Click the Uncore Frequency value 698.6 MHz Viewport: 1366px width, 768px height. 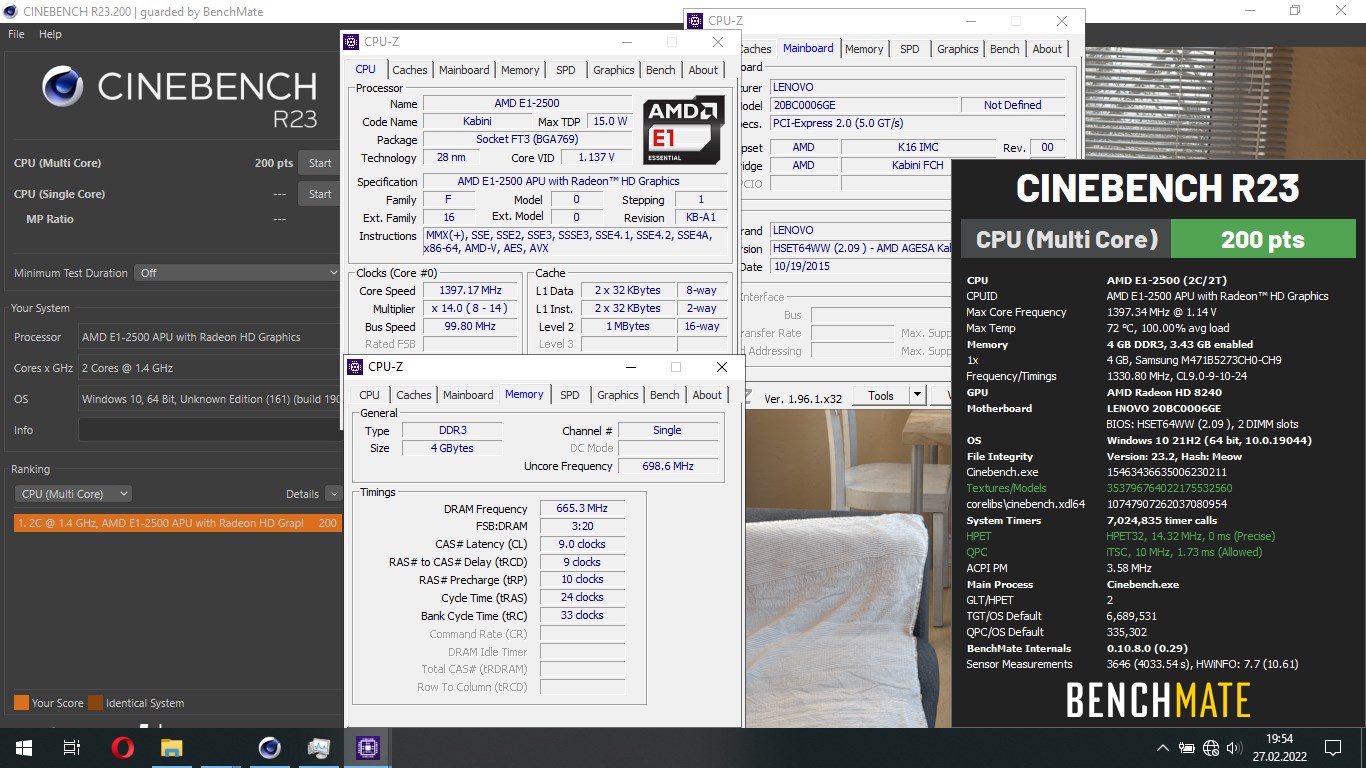tap(668, 466)
